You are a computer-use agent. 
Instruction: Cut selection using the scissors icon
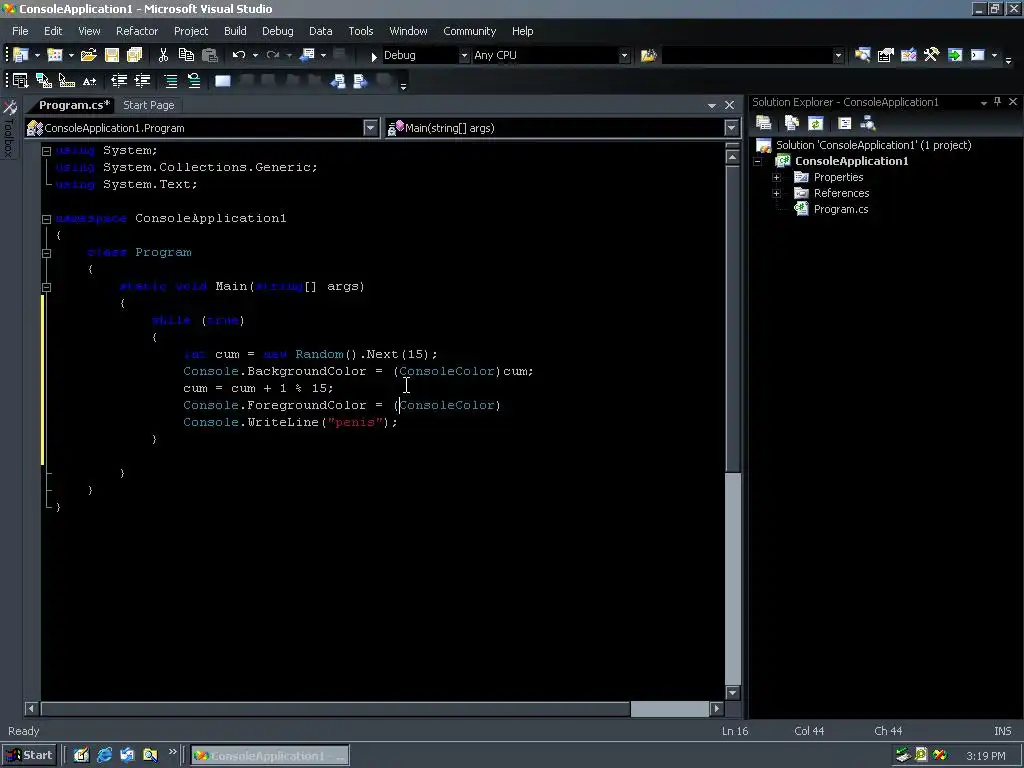tap(163, 56)
